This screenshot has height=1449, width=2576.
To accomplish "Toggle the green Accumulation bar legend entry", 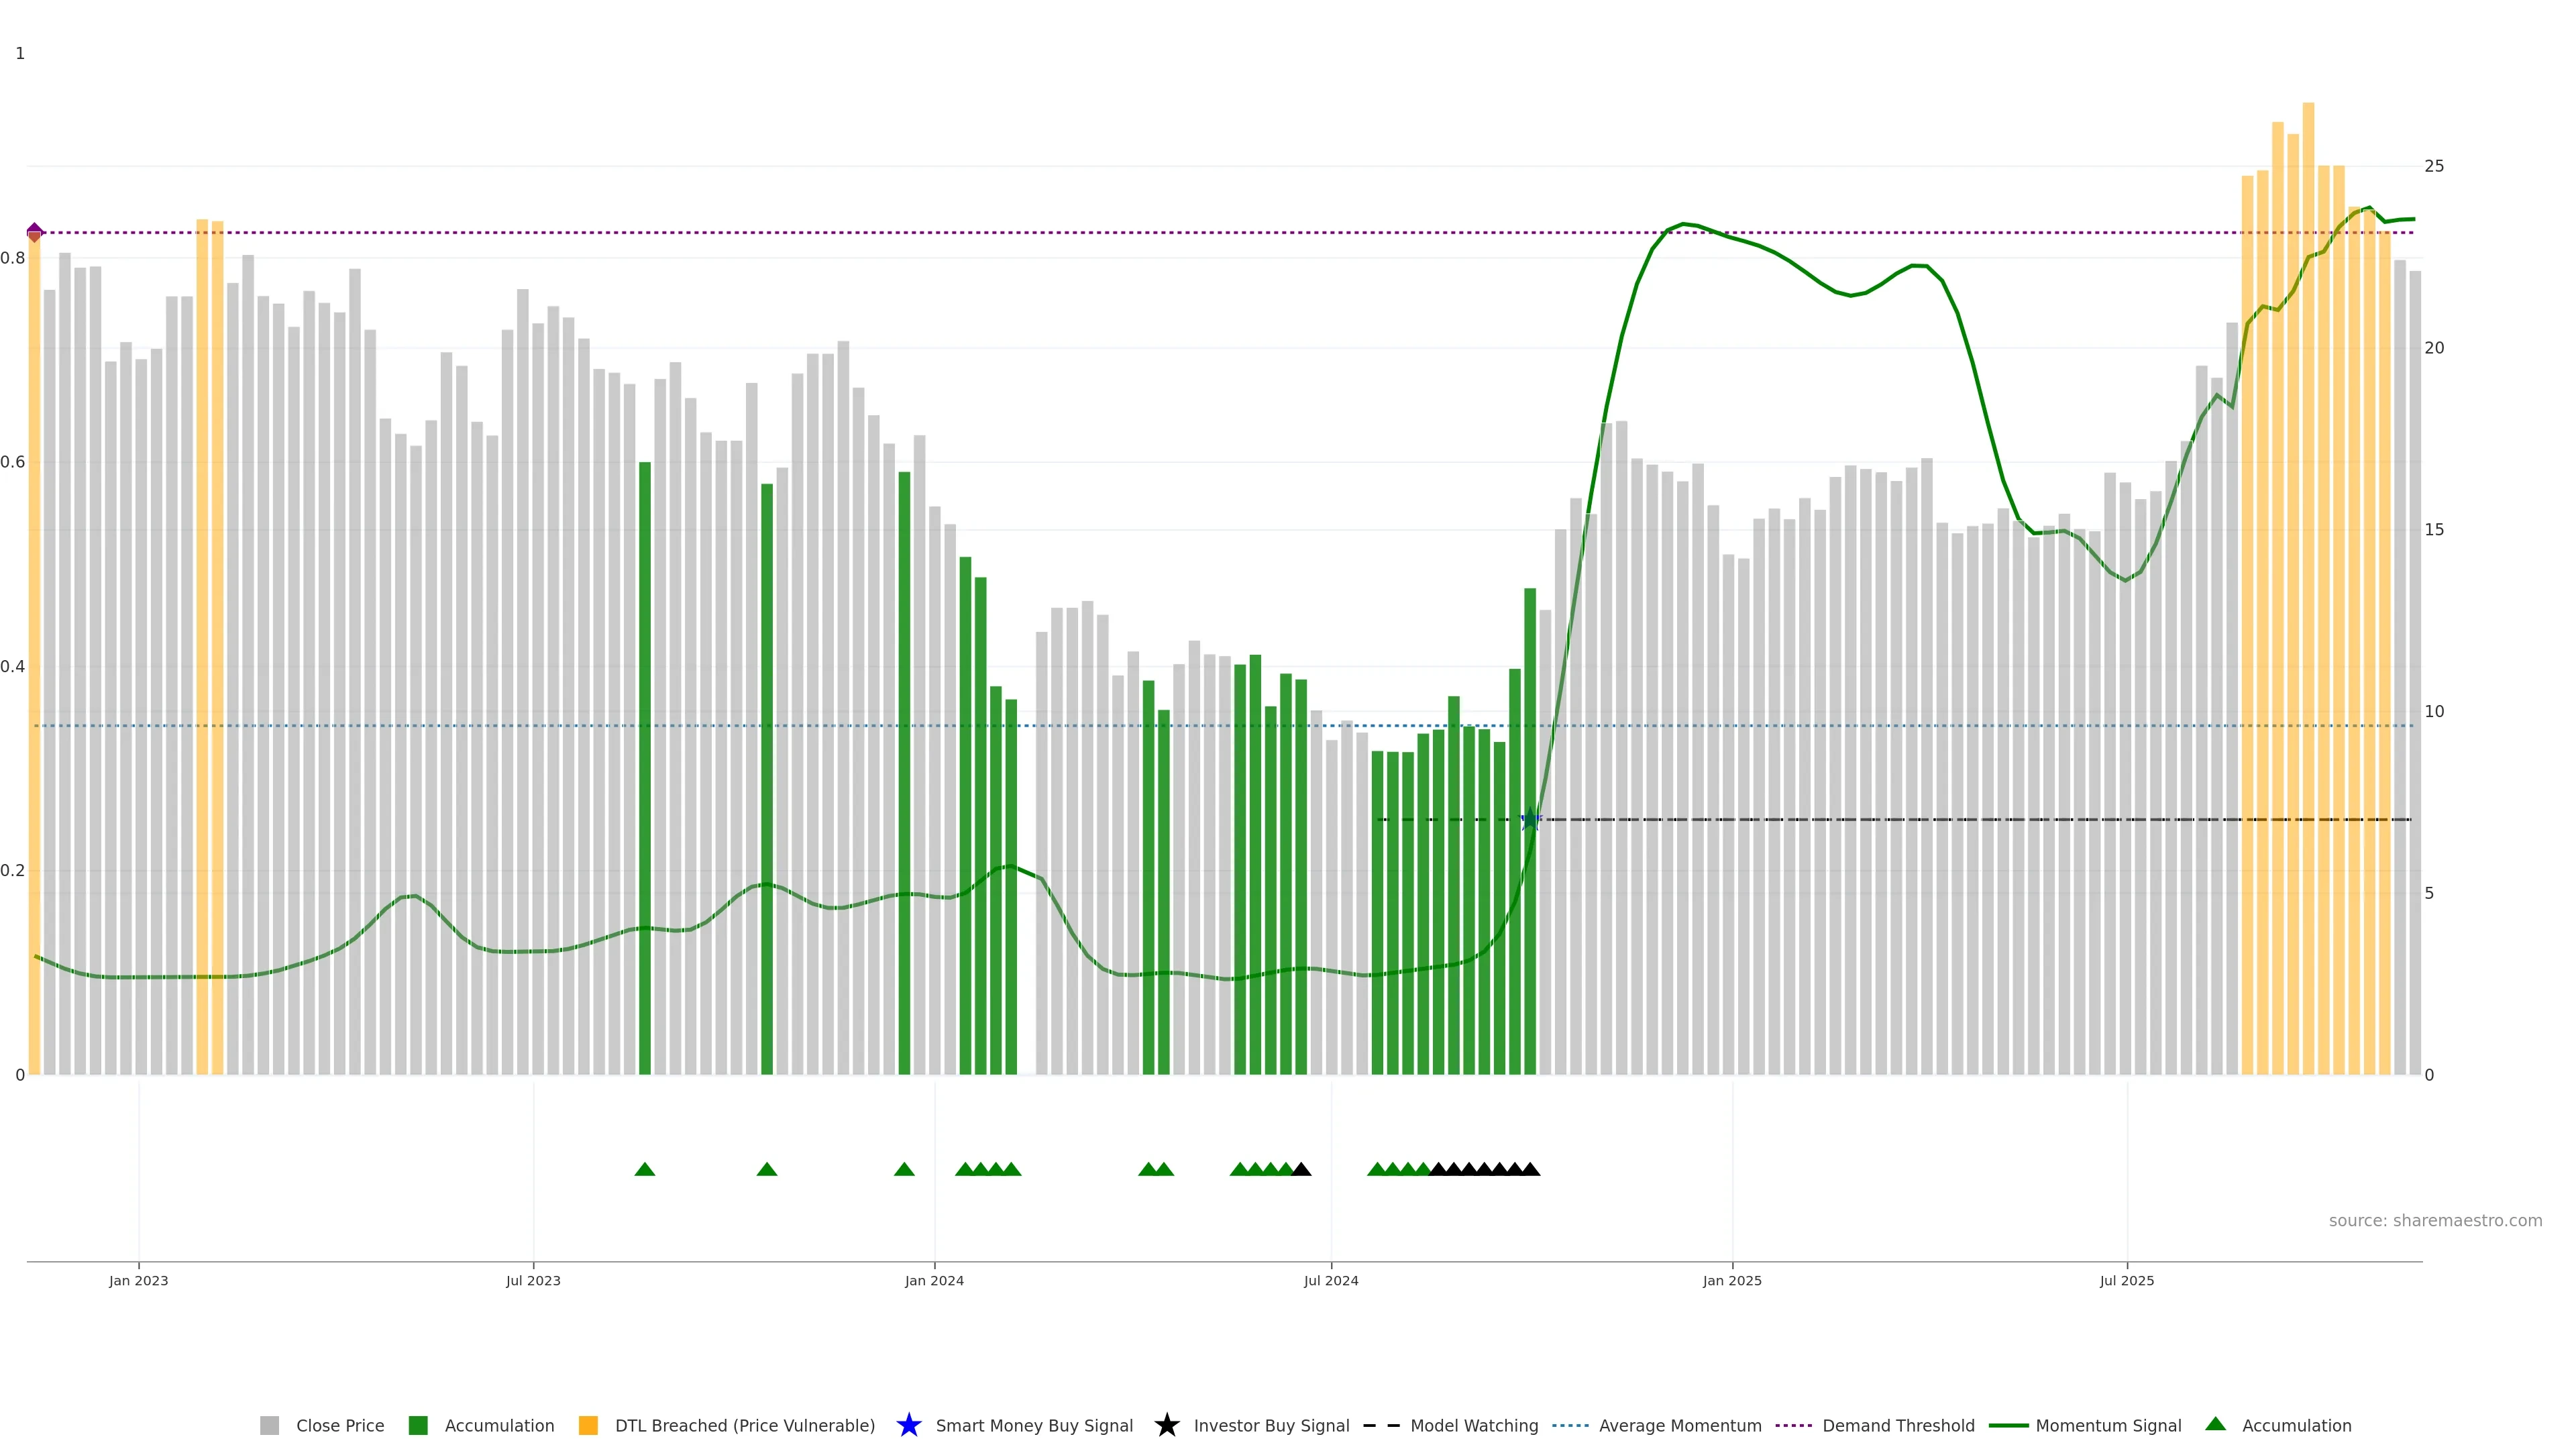I will 418,1425.
